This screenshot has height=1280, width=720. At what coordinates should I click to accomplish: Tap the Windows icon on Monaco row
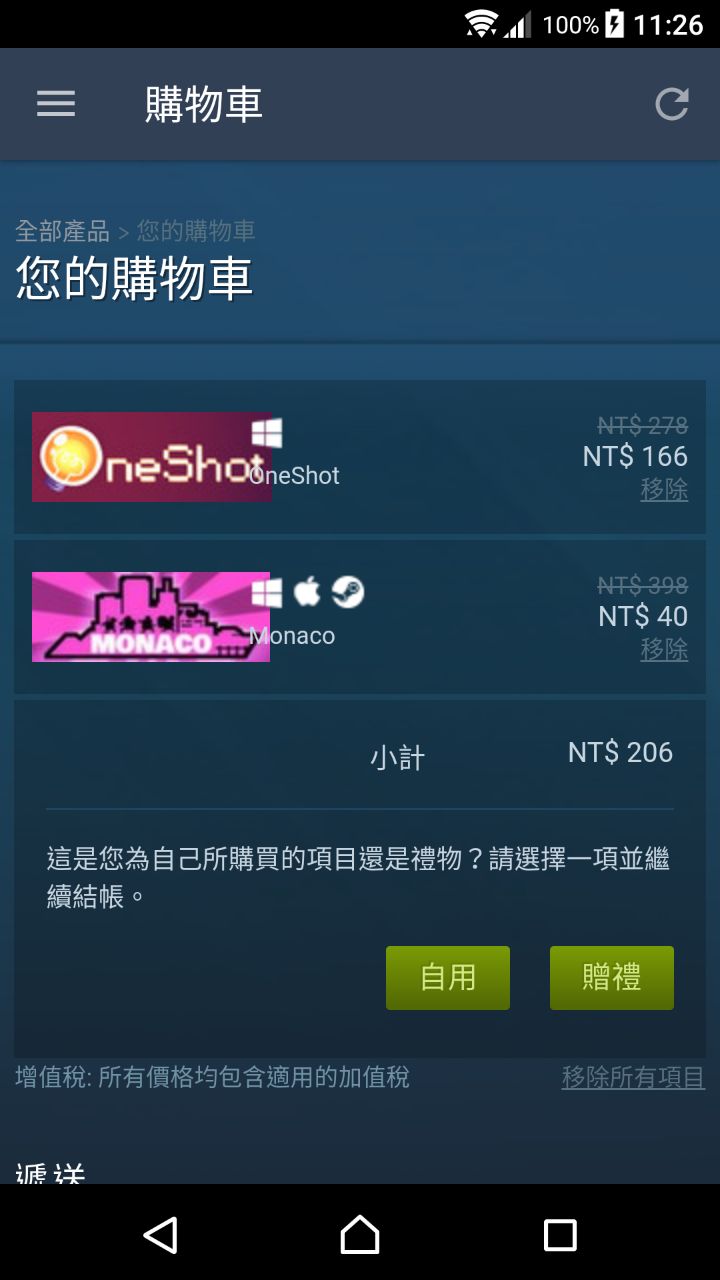[267, 593]
